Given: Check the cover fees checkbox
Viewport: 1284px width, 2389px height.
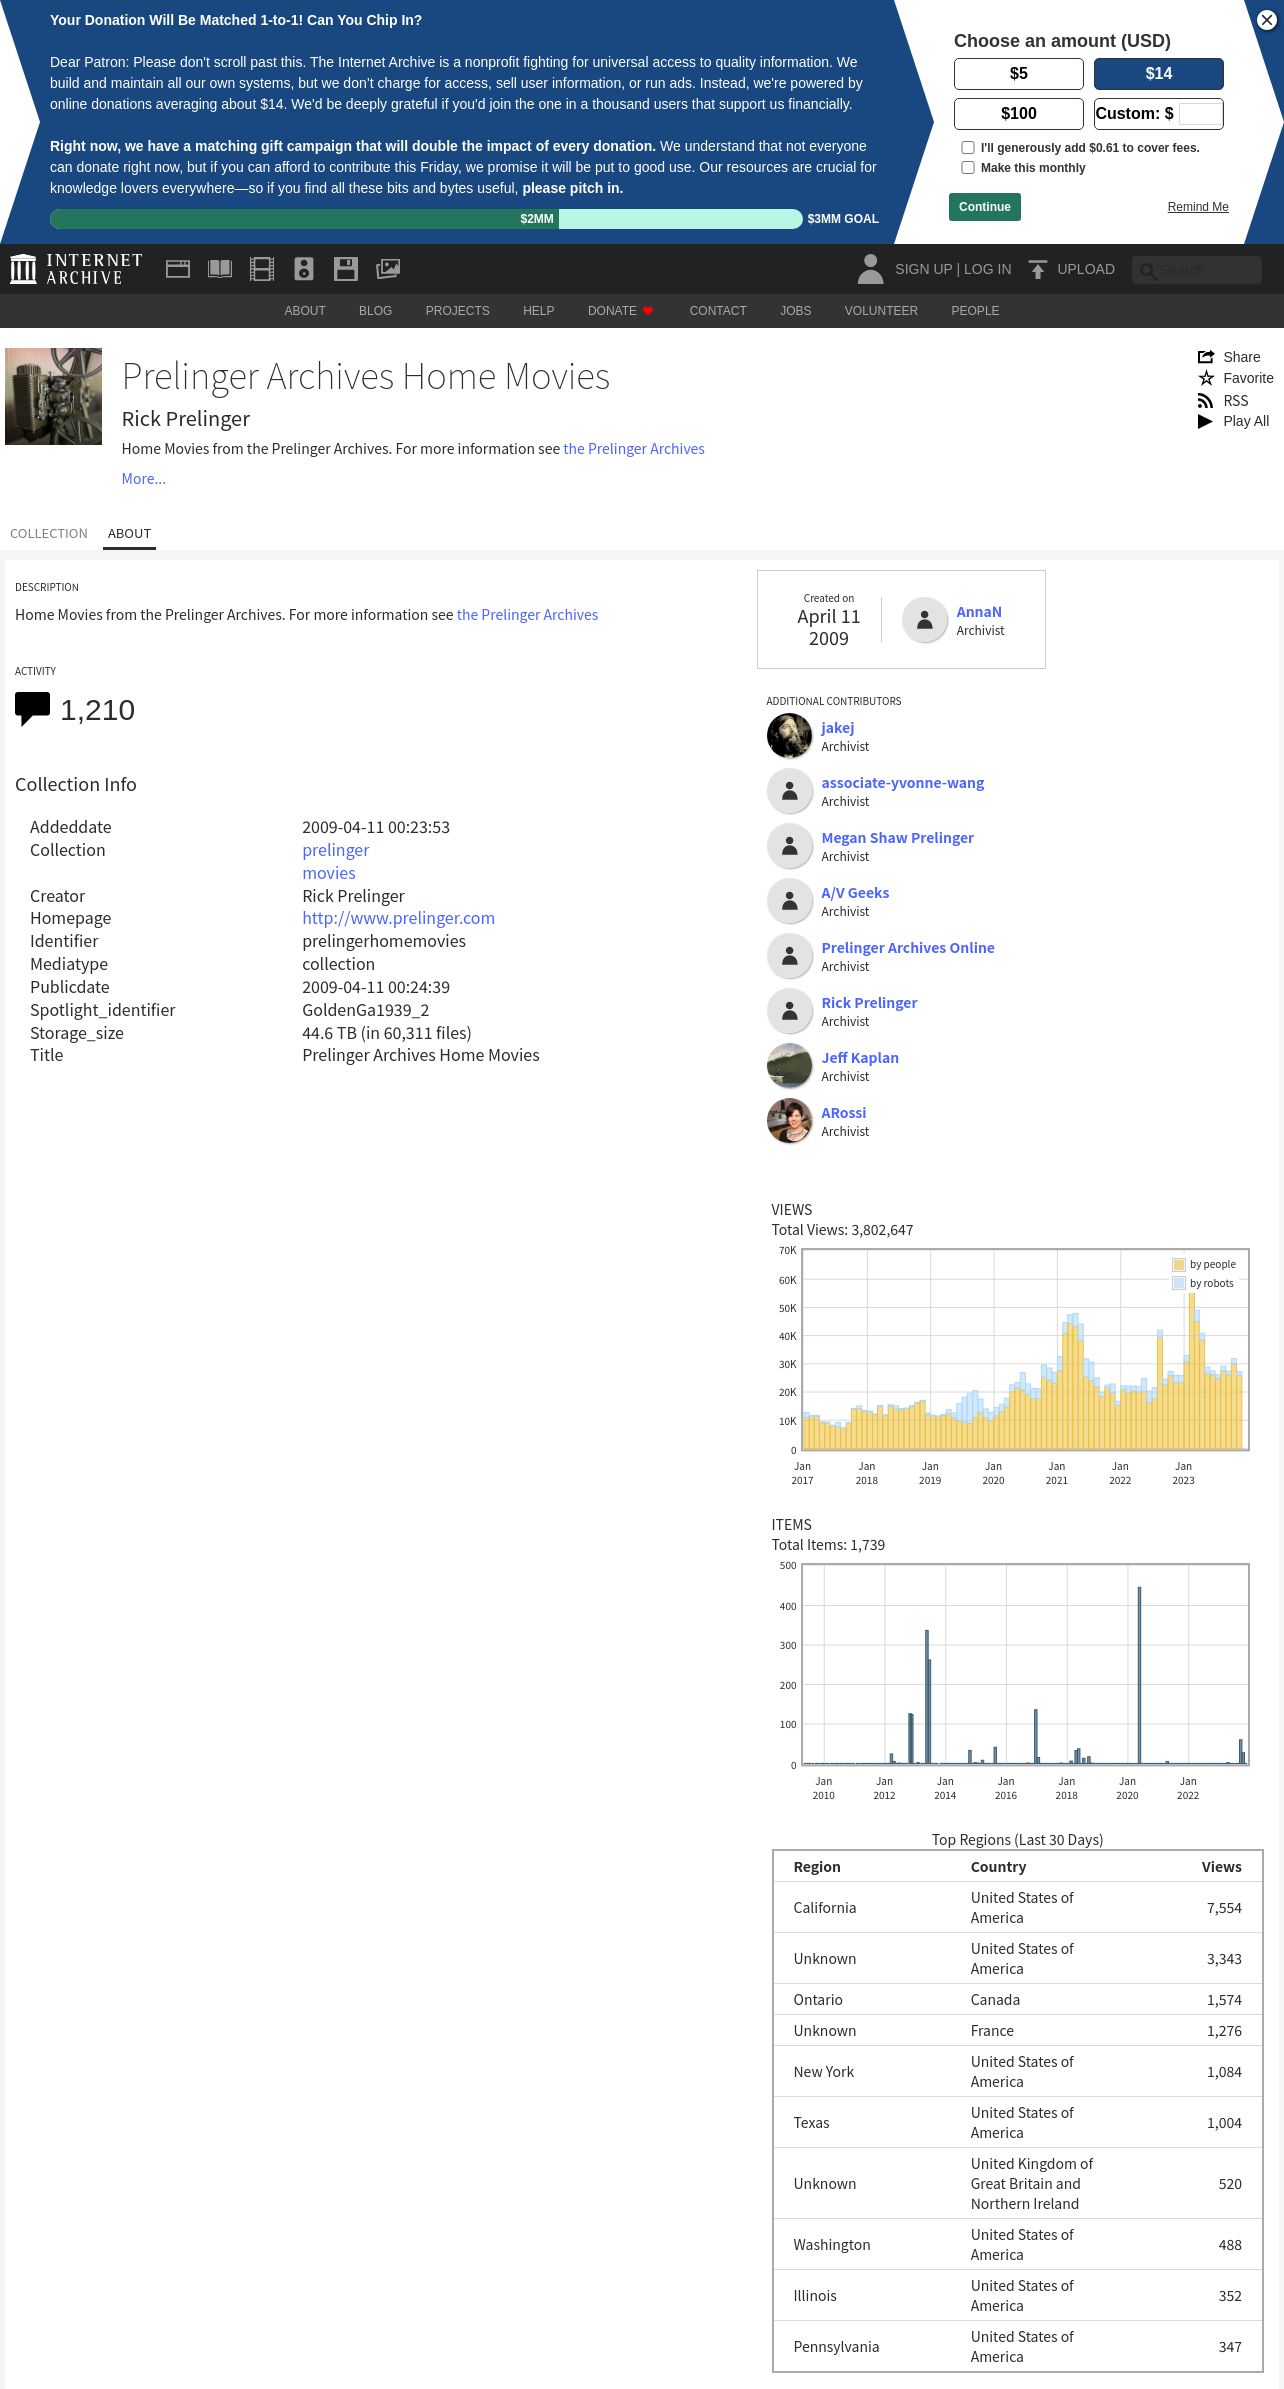Looking at the screenshot, I should pos(968,148).
